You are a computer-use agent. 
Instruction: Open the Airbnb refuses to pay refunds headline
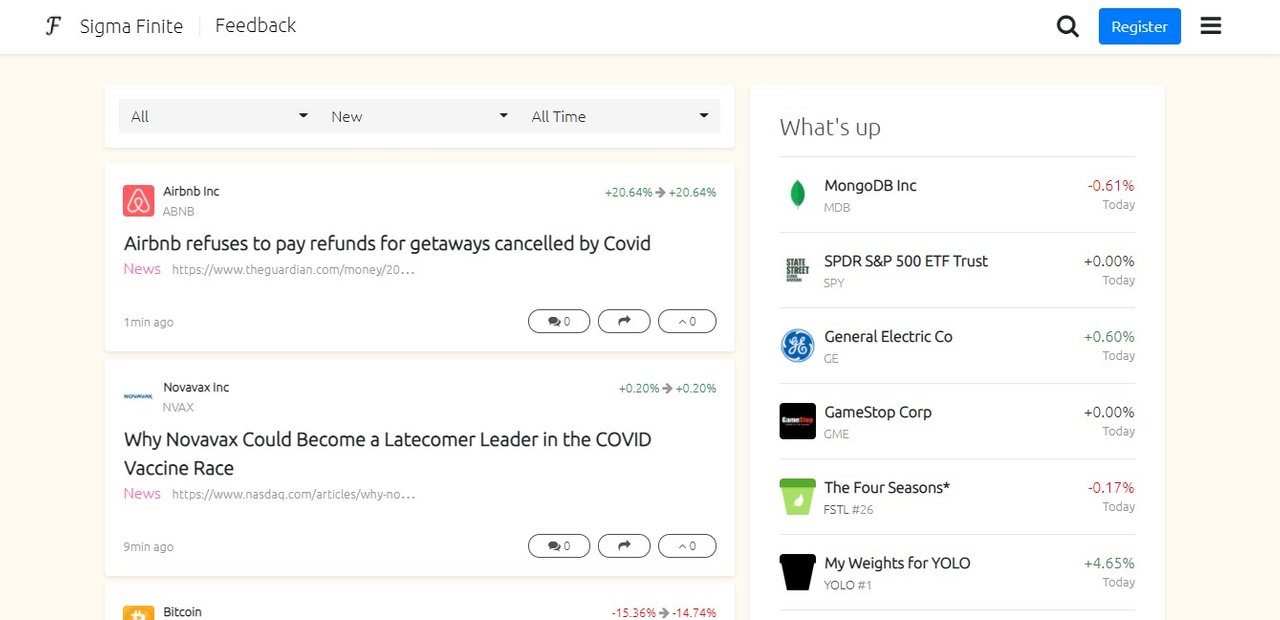387,243
